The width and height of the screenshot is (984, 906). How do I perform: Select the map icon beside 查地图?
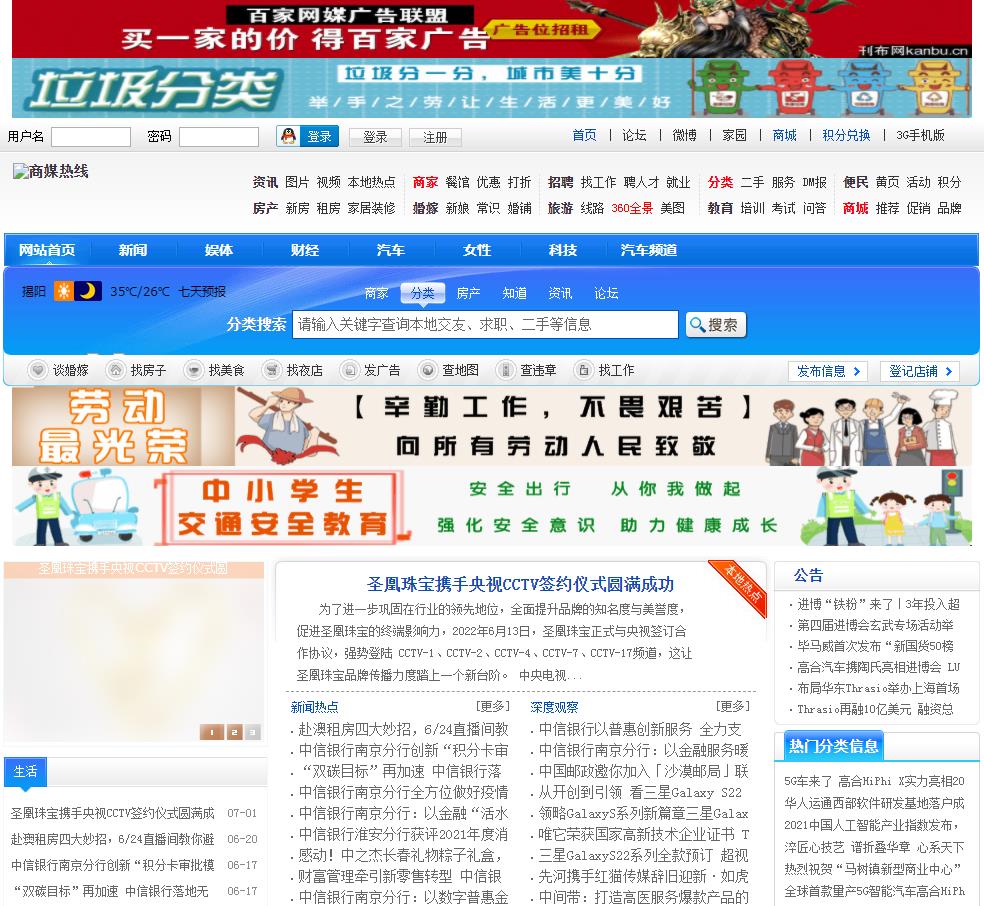point(427,370)
